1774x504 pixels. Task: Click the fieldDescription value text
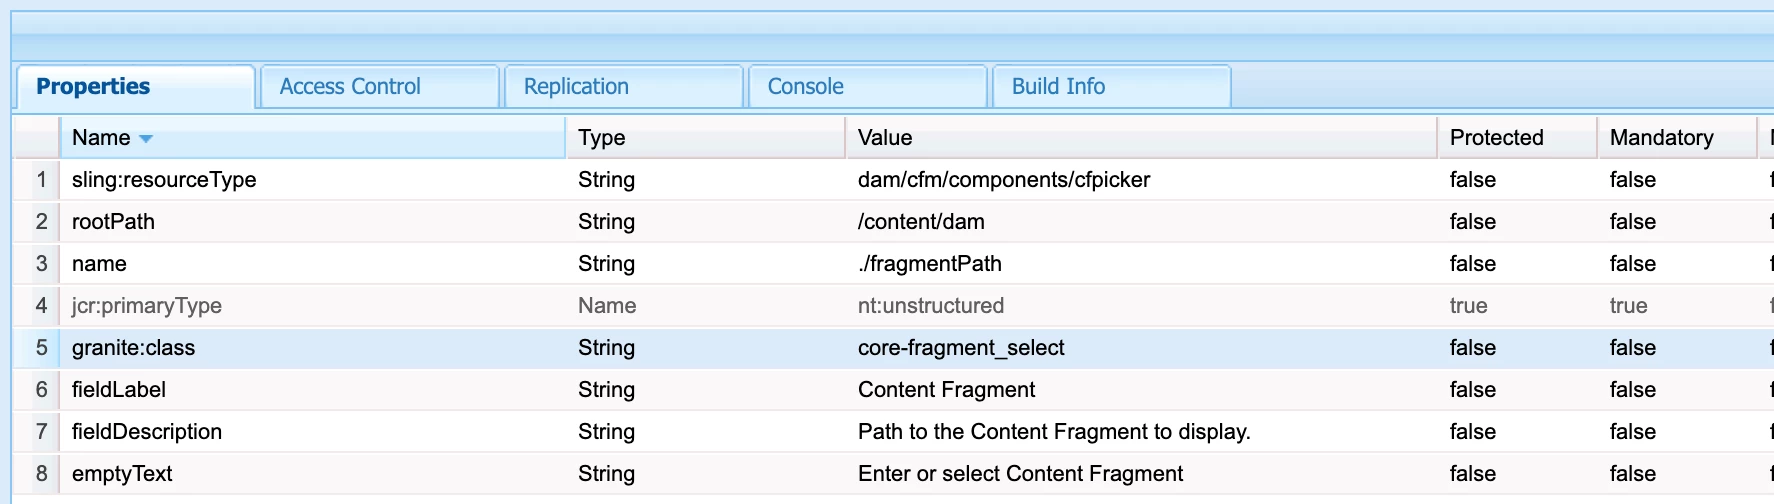click(x=1054, y=432)
